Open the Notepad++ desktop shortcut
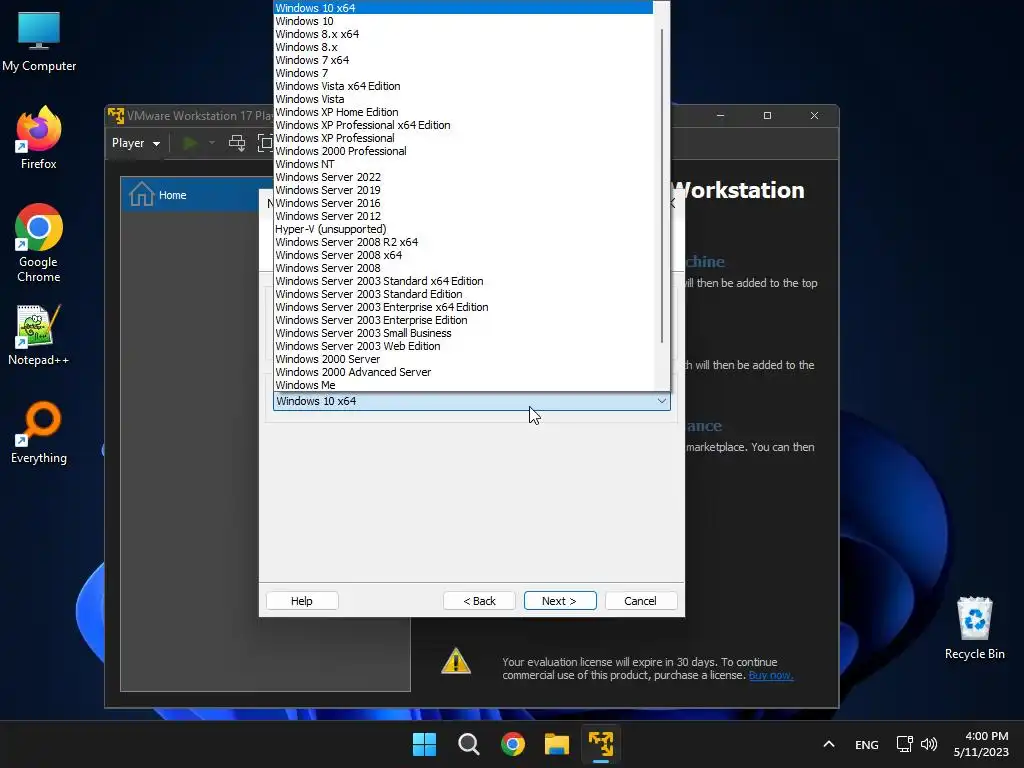1024x768 pixels. [39, 335]
